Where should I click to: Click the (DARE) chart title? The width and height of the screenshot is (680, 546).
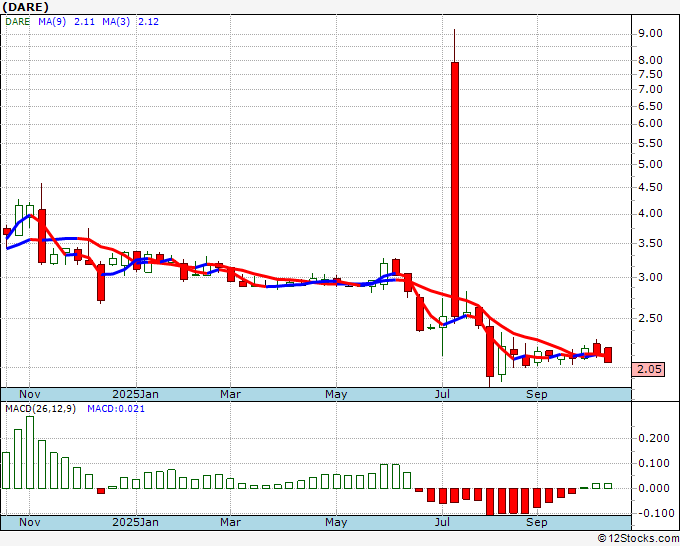point(25,7)
